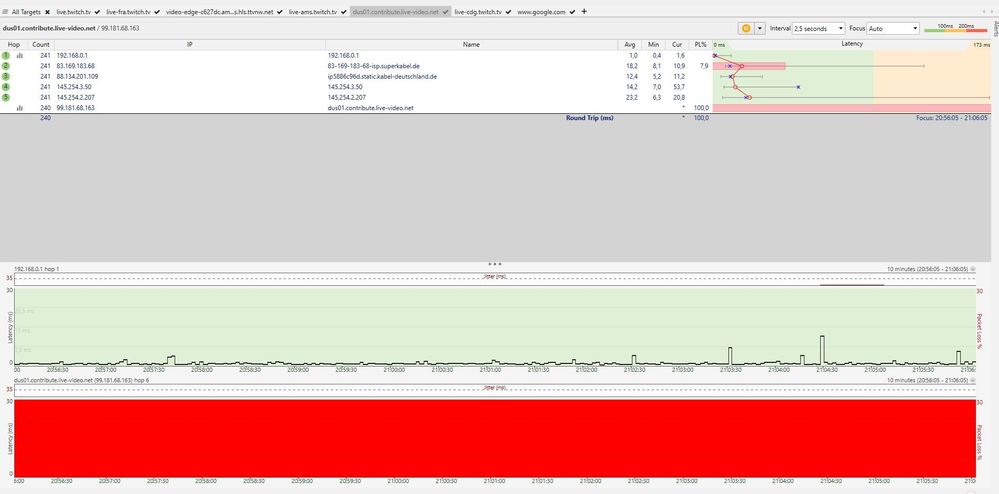Switch to the All Targets tab
The height and width of the screenshot is (494, 999).
click(x=26, y=11)
